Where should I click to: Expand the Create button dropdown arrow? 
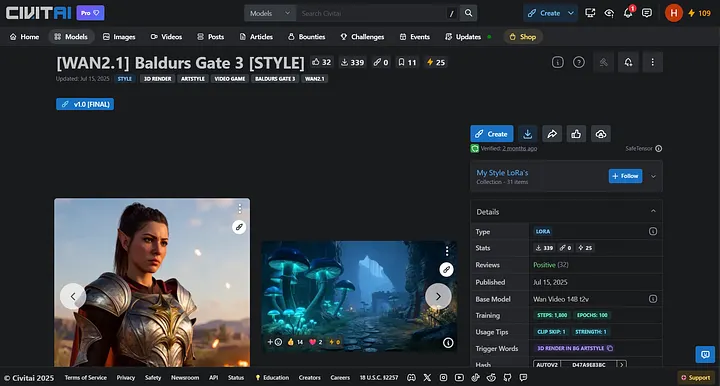pyautogui.click(x=571, y=13)
